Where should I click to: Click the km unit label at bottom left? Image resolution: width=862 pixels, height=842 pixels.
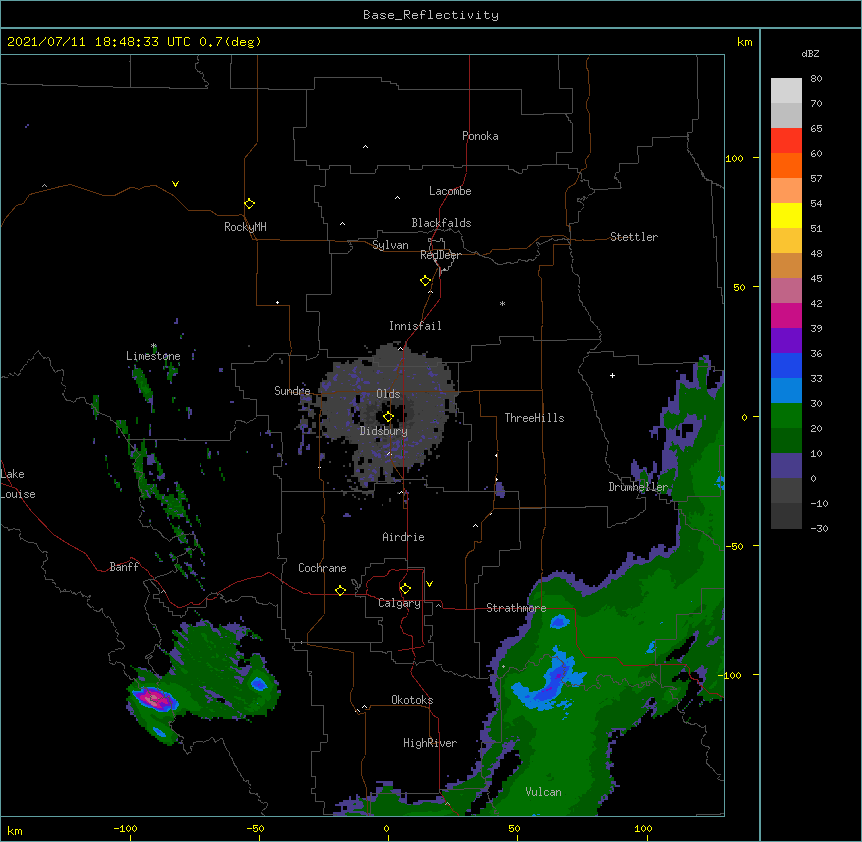coord(15,831)
